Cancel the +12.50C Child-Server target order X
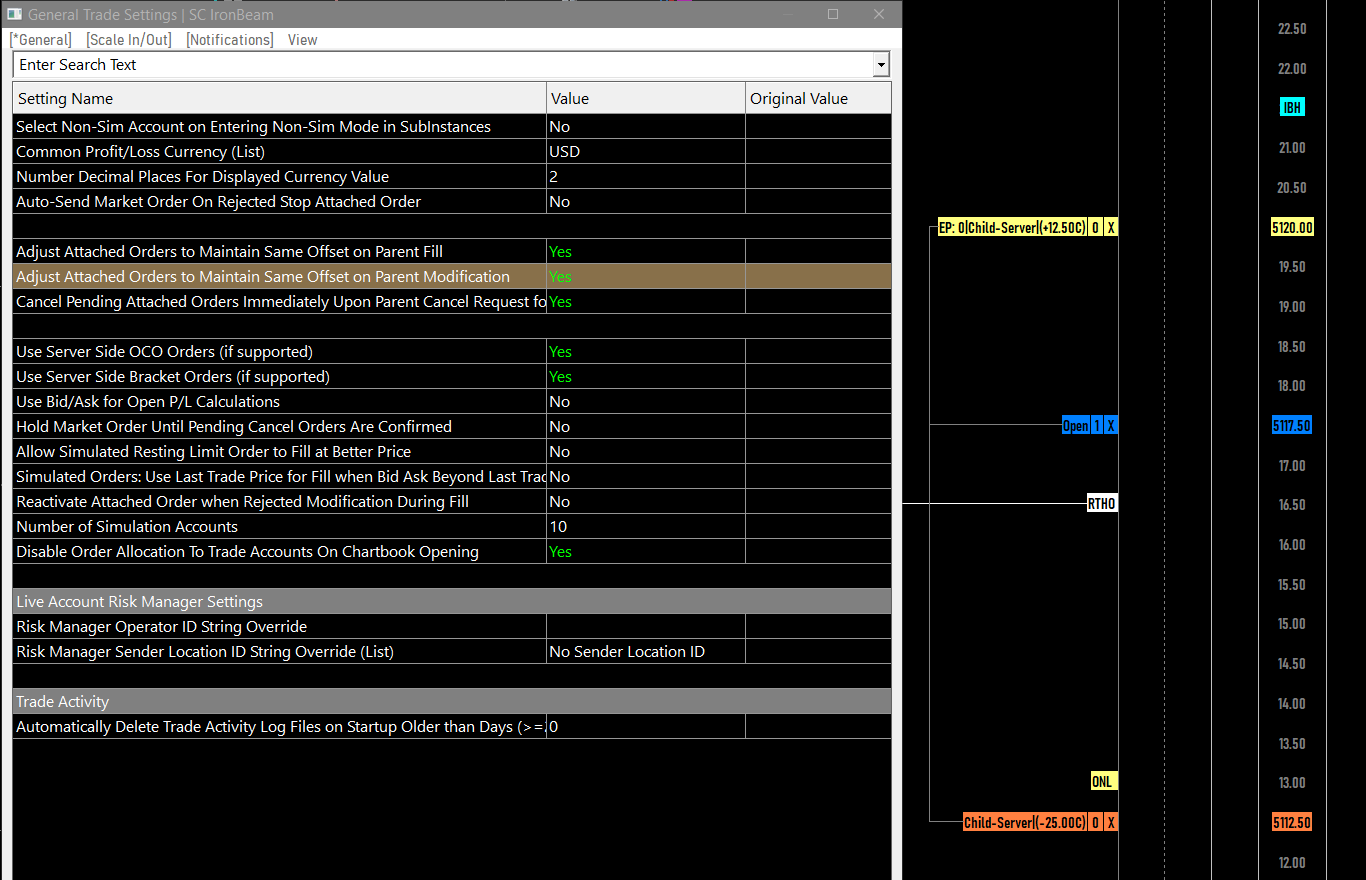The height and width of the screenshot is (880, 1366). (1110, 228)
